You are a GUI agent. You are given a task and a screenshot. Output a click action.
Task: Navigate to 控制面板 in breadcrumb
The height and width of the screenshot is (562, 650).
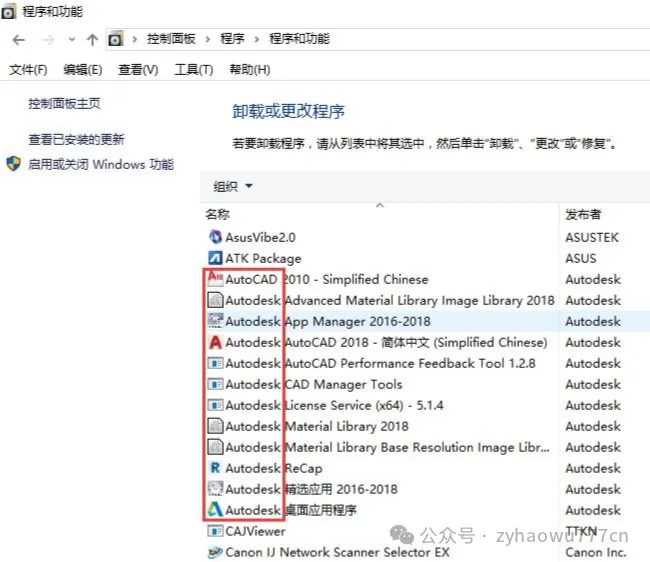[171, 39]
